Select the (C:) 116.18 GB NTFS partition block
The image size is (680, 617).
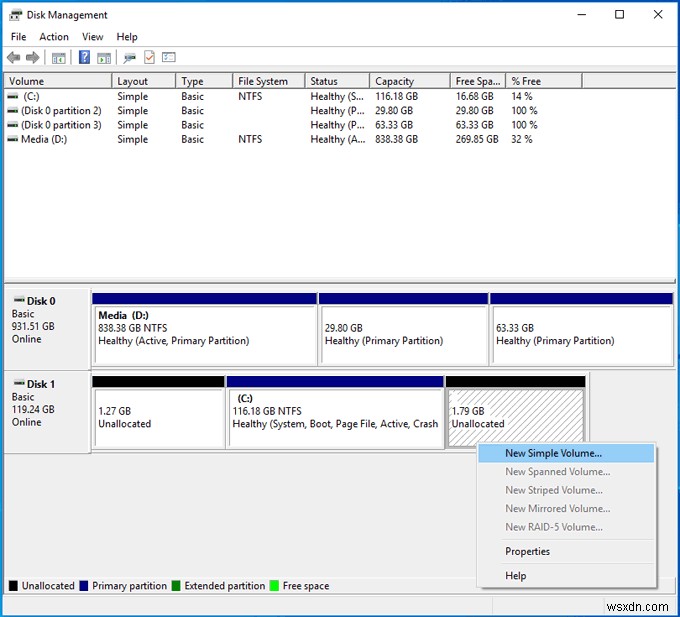point(335,418)
